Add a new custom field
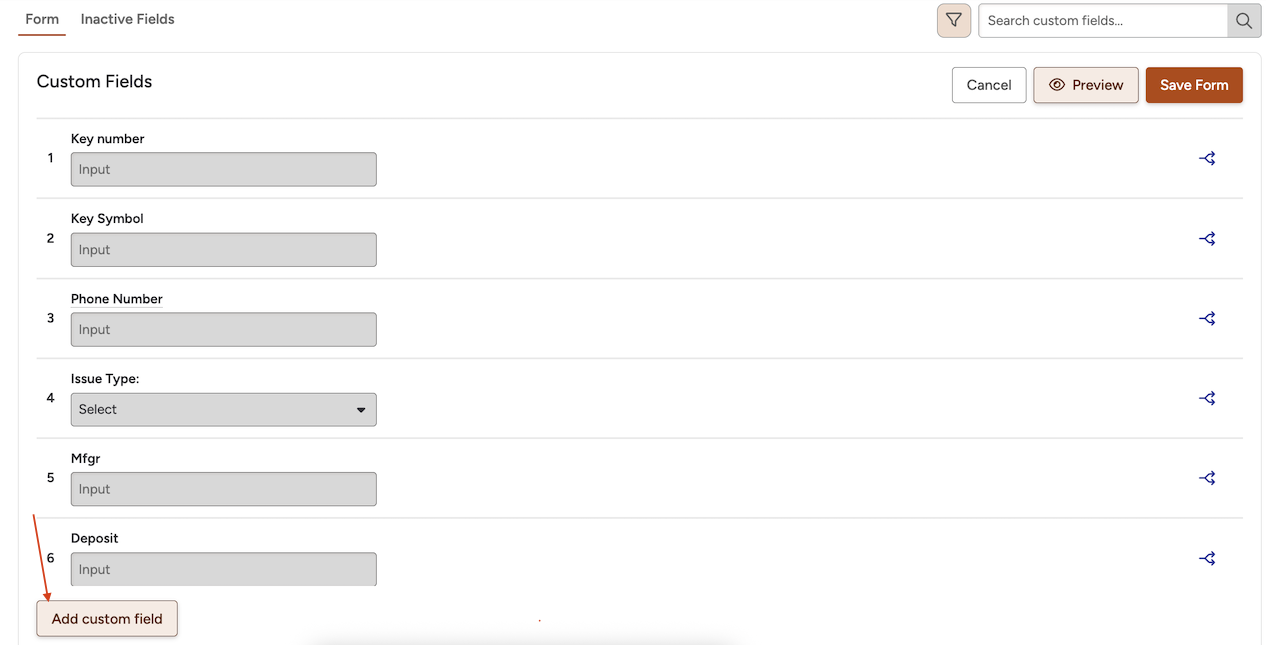This screenshot has width=1266, height=645. pos(107,618)
